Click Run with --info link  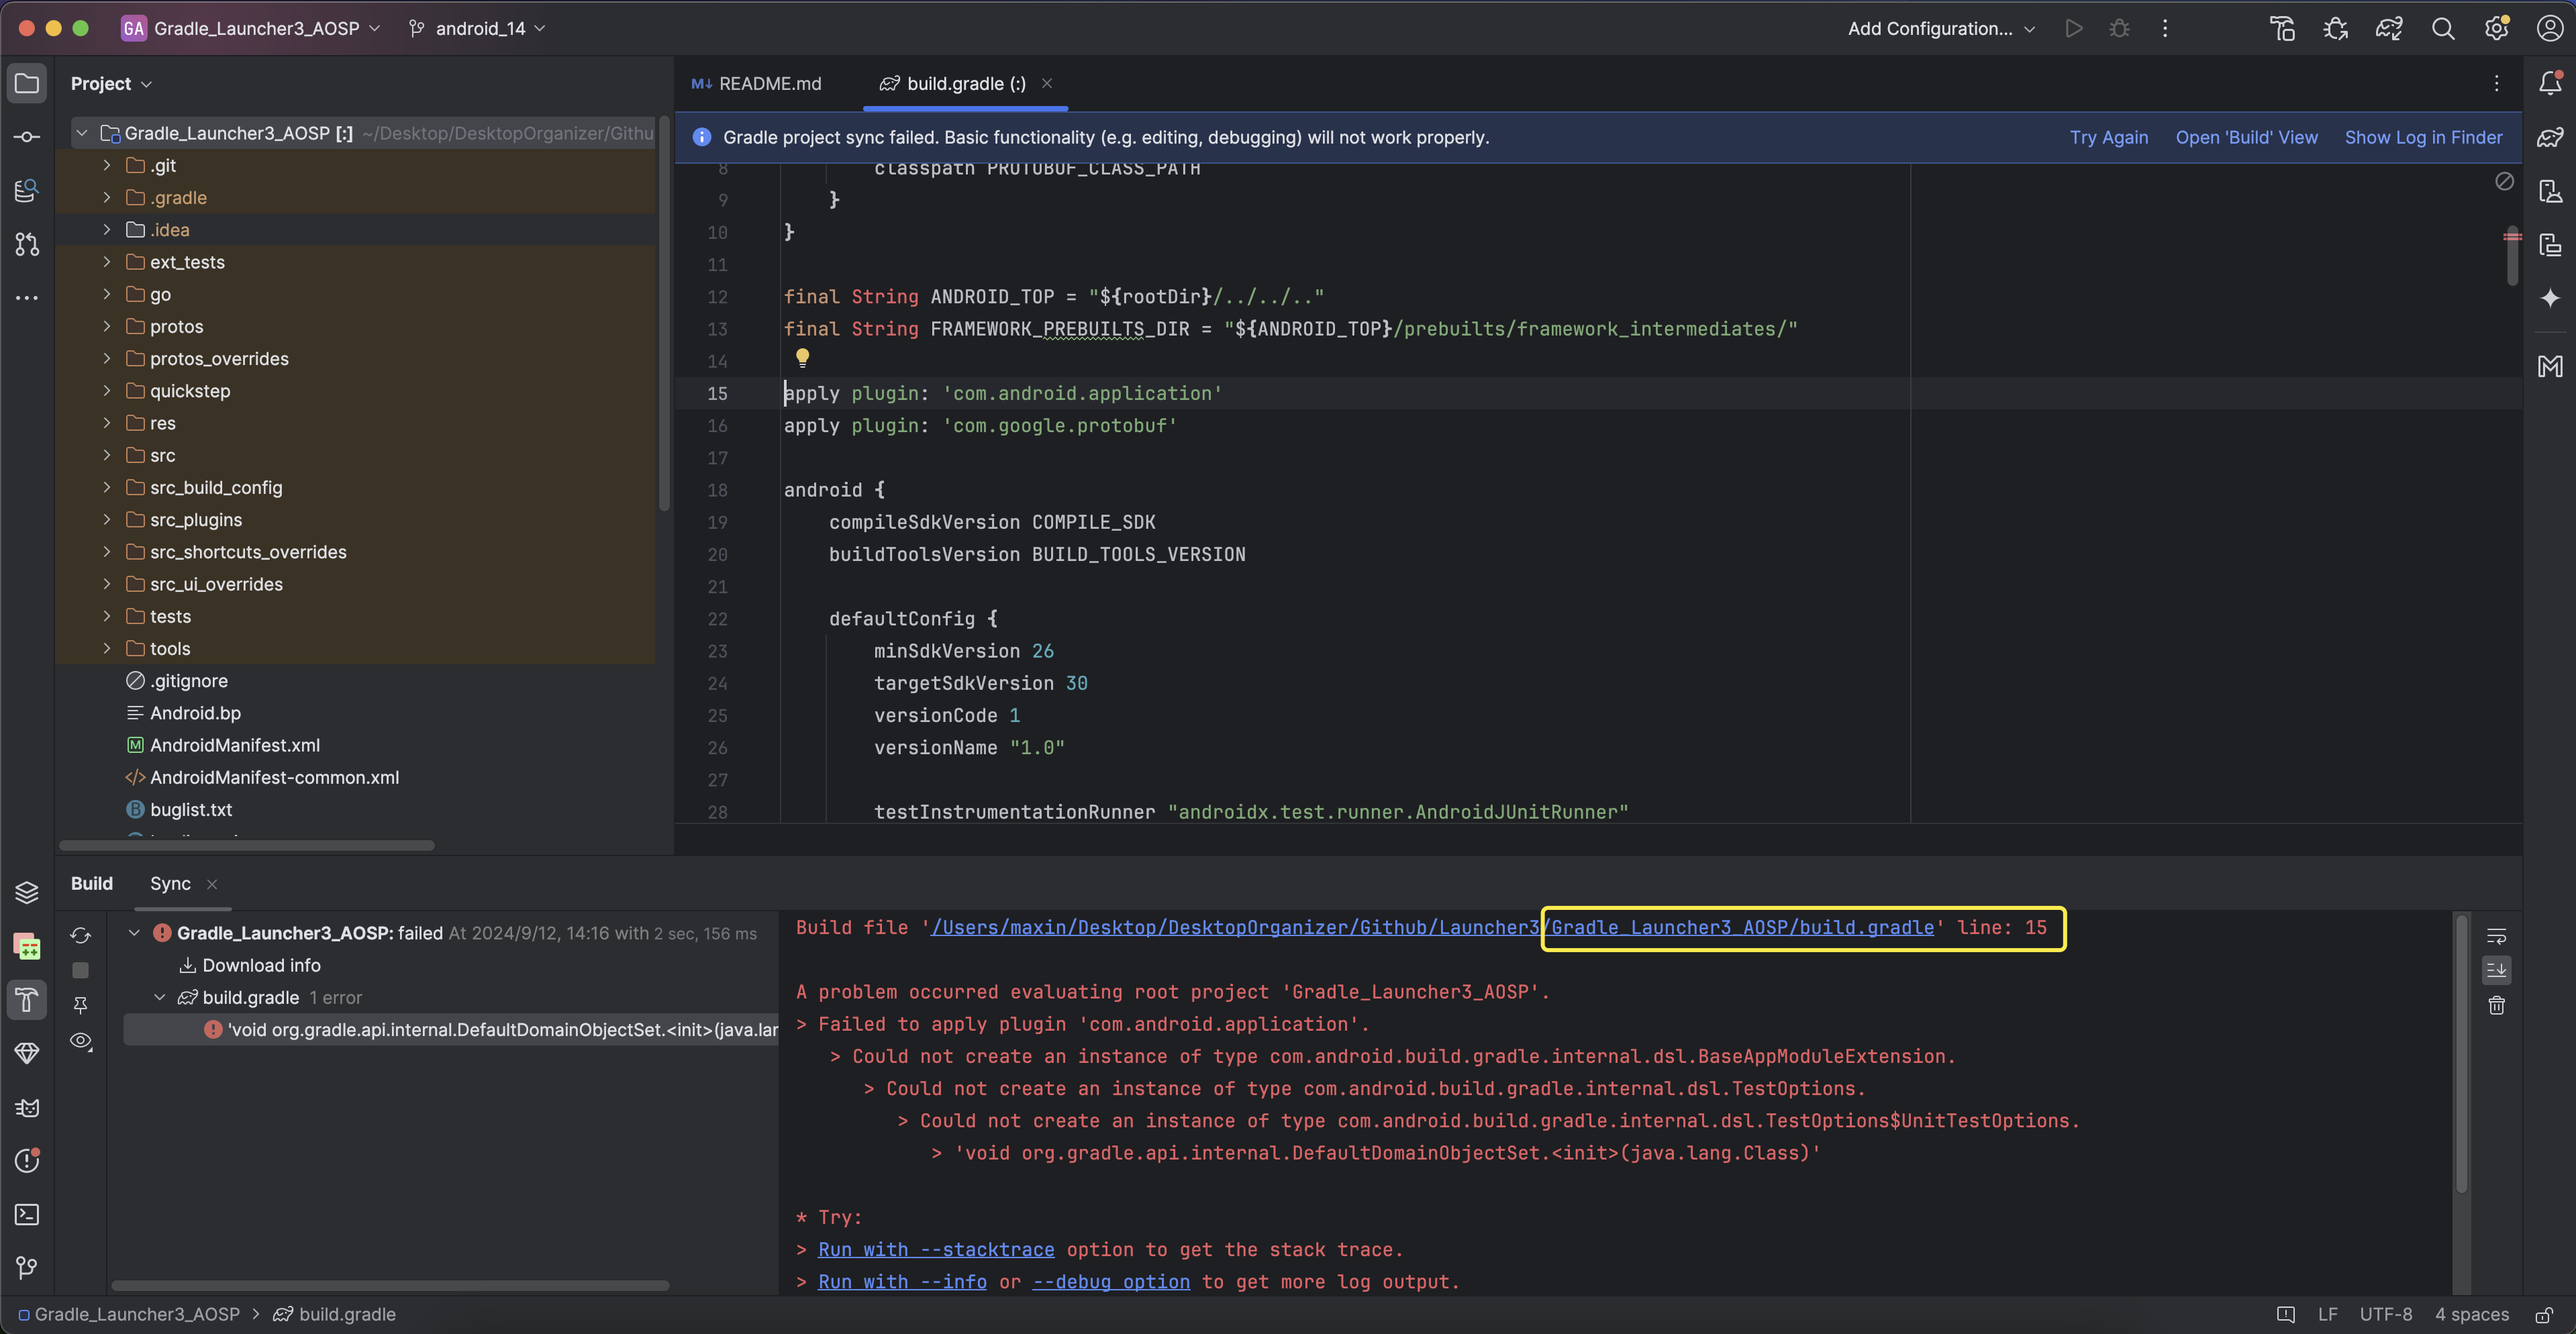tap(902, 1281)
